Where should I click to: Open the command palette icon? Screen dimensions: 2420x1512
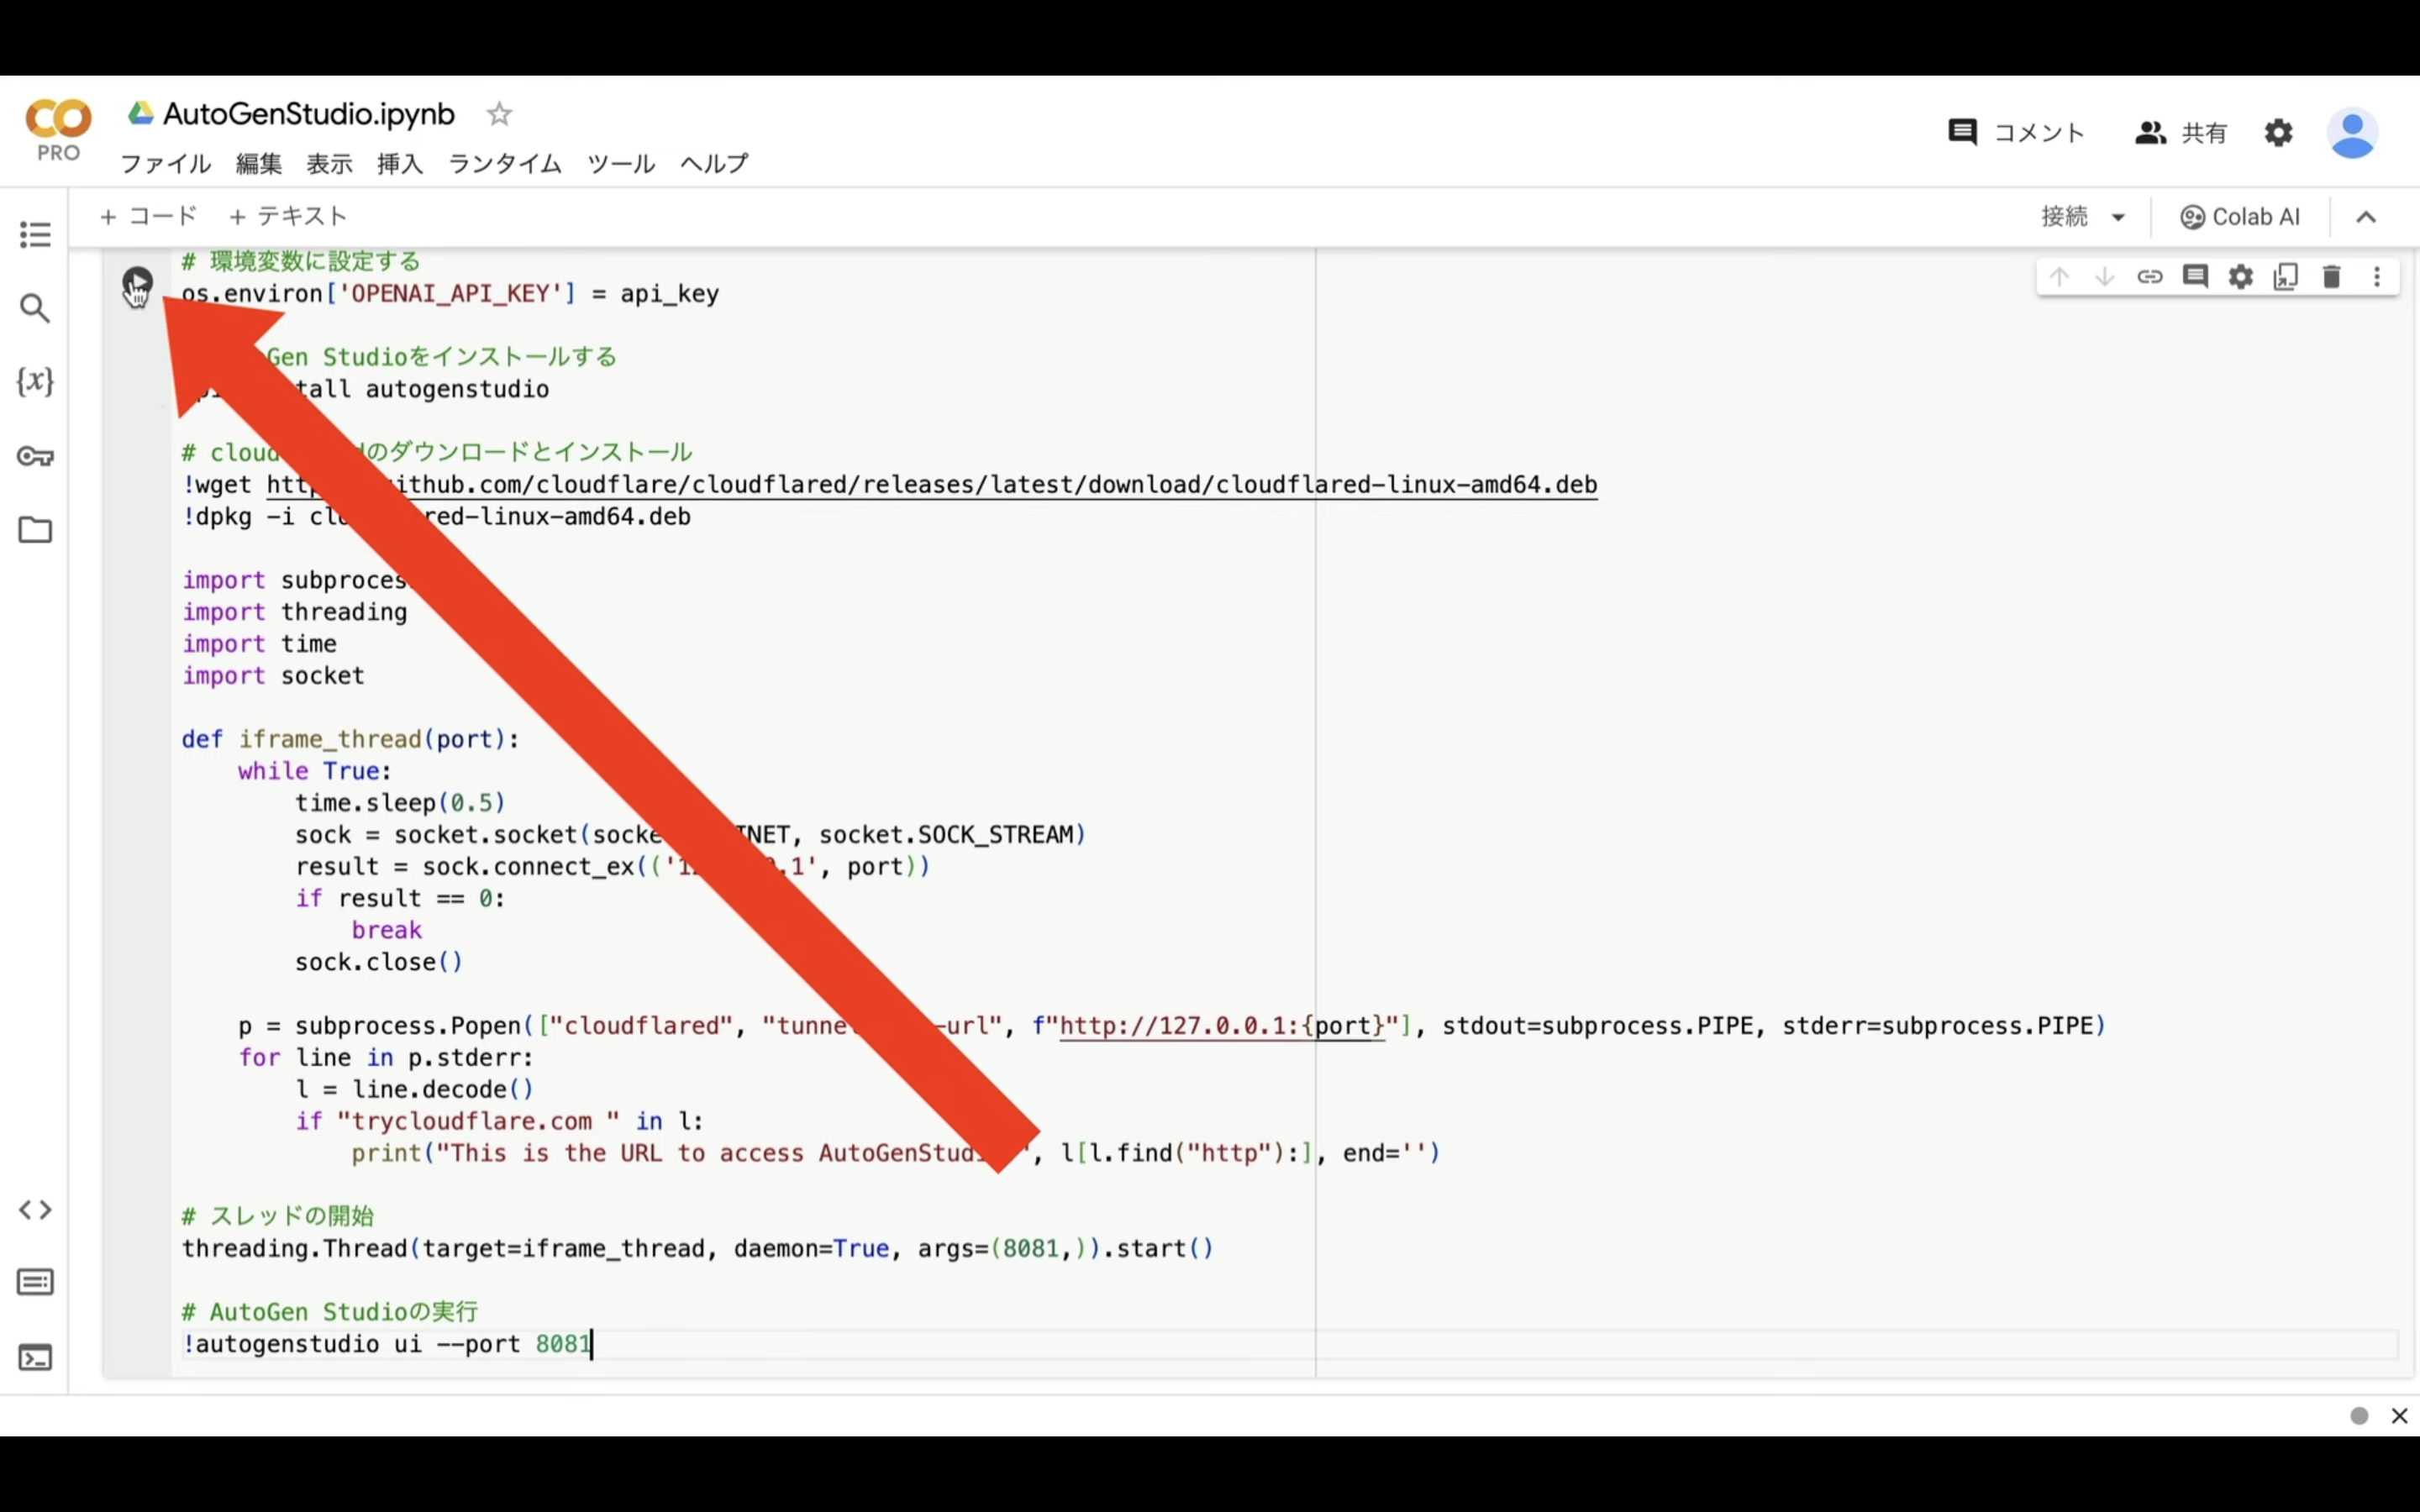click(x=35, y=1282)
